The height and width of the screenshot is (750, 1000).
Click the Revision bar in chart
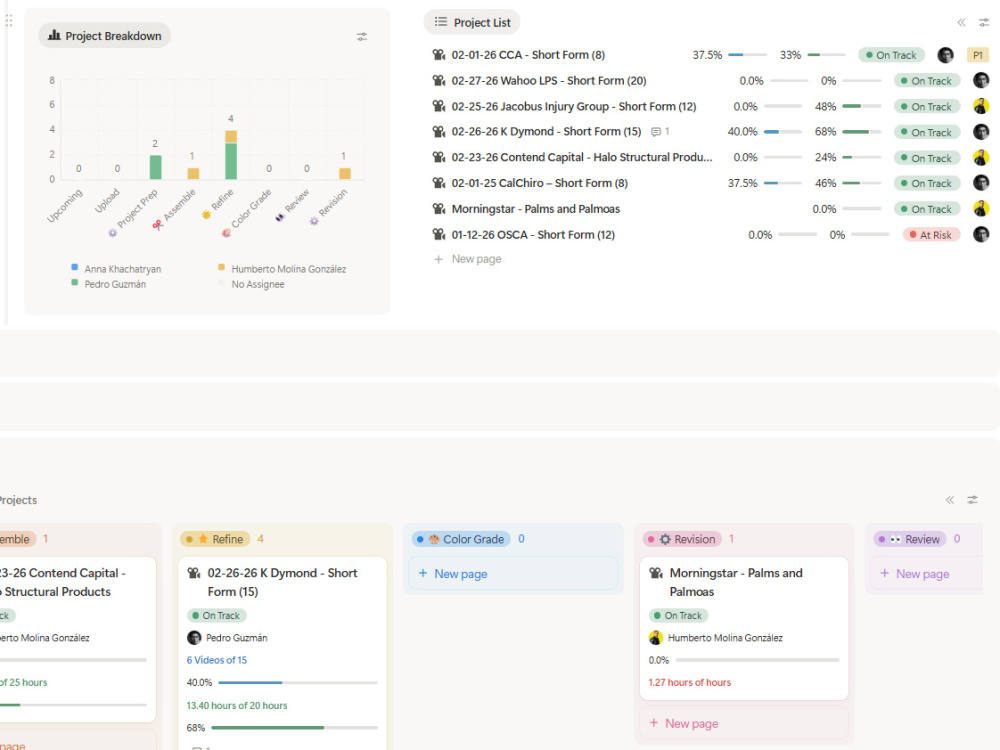(344, 173)
